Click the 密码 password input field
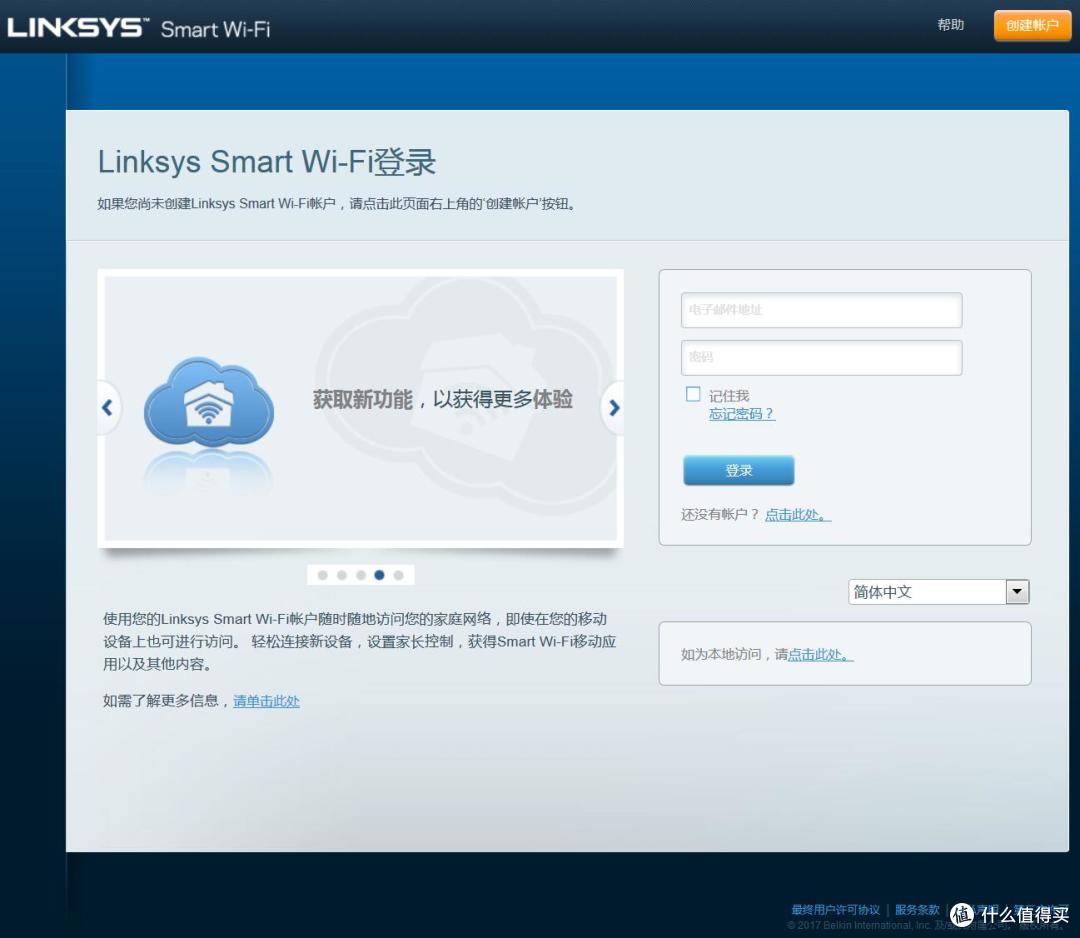 coord(820,357)
